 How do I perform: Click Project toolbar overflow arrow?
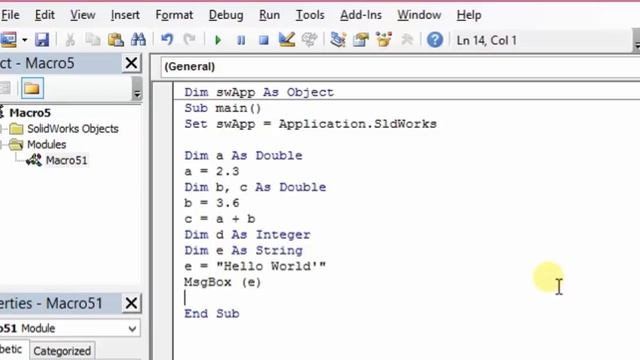coord(137,88)
